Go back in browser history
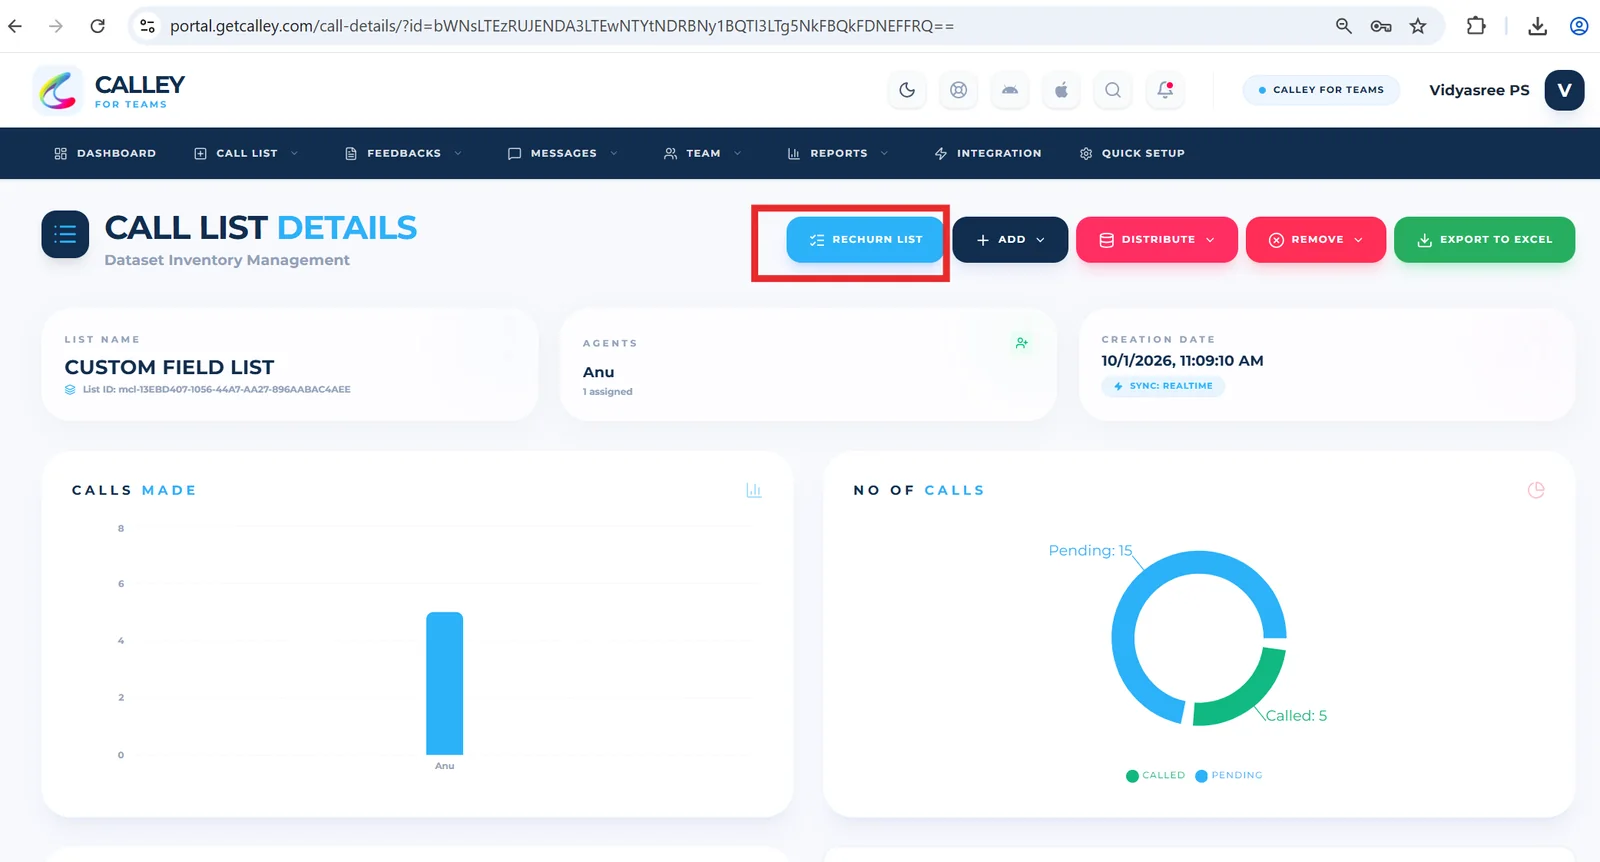The width and height of the screenshot is (1600, 862). (x=15, y=26)
